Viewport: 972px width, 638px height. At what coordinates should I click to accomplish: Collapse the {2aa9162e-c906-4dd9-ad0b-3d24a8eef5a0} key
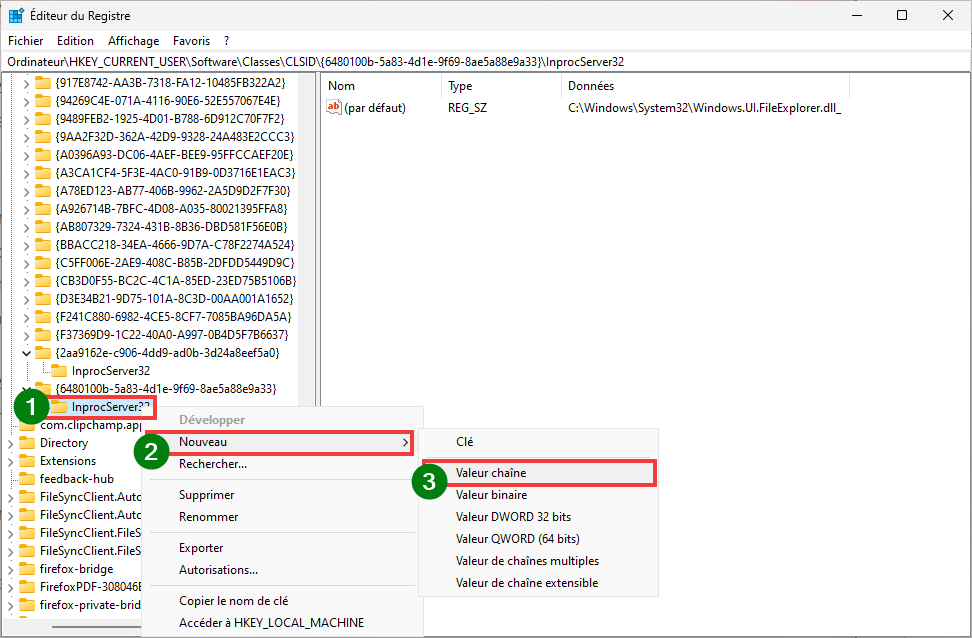coord(26,353)
